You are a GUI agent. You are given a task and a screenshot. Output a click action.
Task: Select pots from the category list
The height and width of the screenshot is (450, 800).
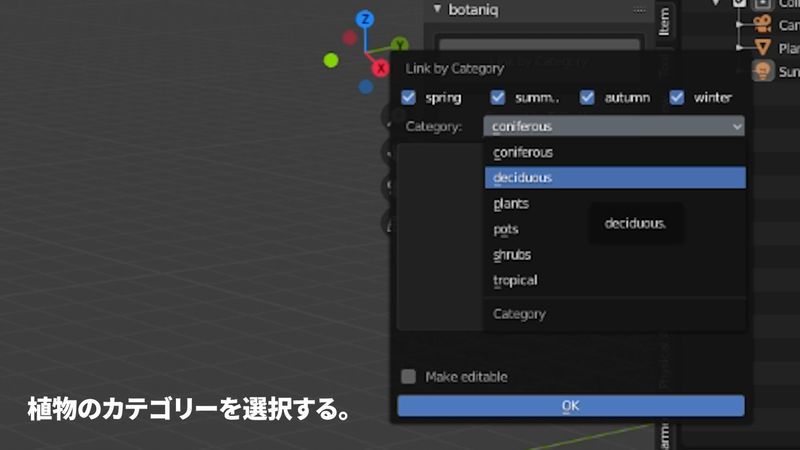point(615,229)
